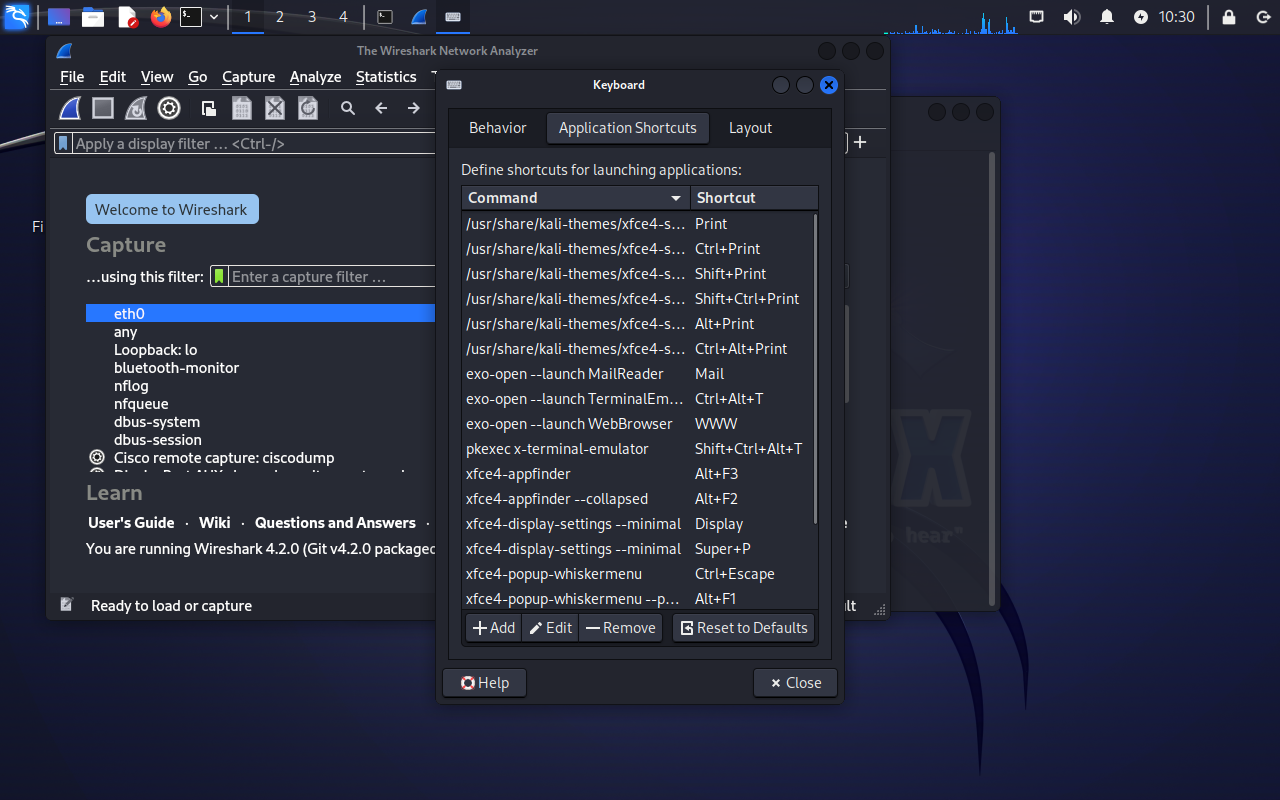Click the Remove shortcut button

(620, 628)
